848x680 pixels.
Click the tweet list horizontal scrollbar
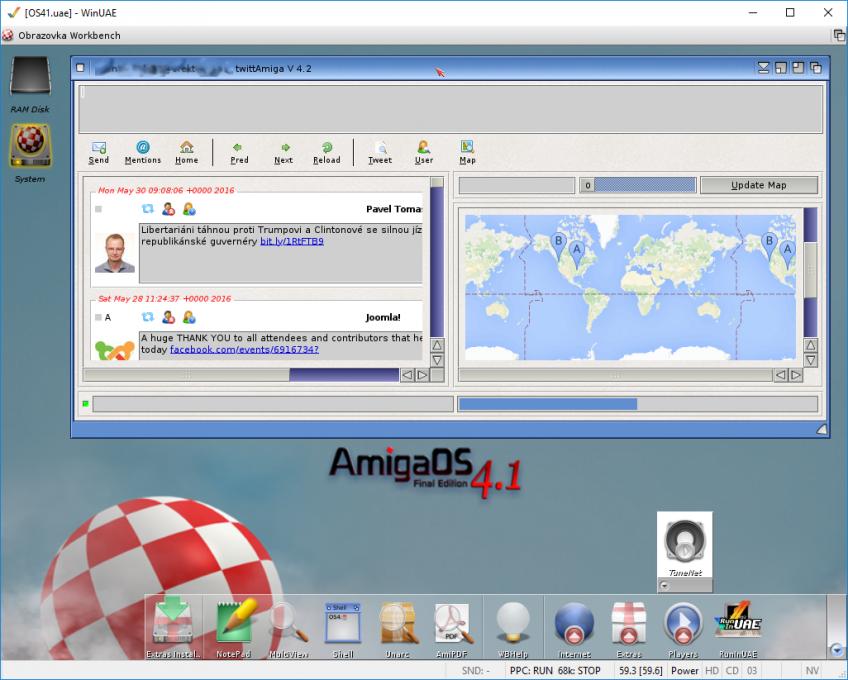pos(240,375)
